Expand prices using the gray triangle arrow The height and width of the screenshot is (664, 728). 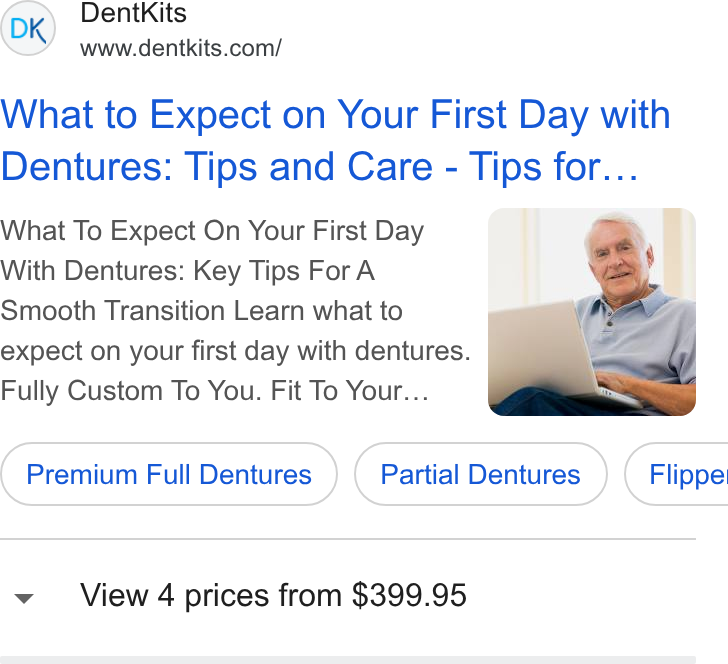[24, 598]
